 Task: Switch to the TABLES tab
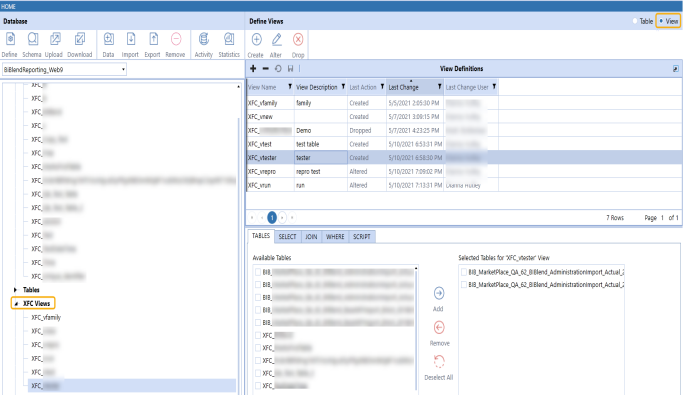(261, 236)
